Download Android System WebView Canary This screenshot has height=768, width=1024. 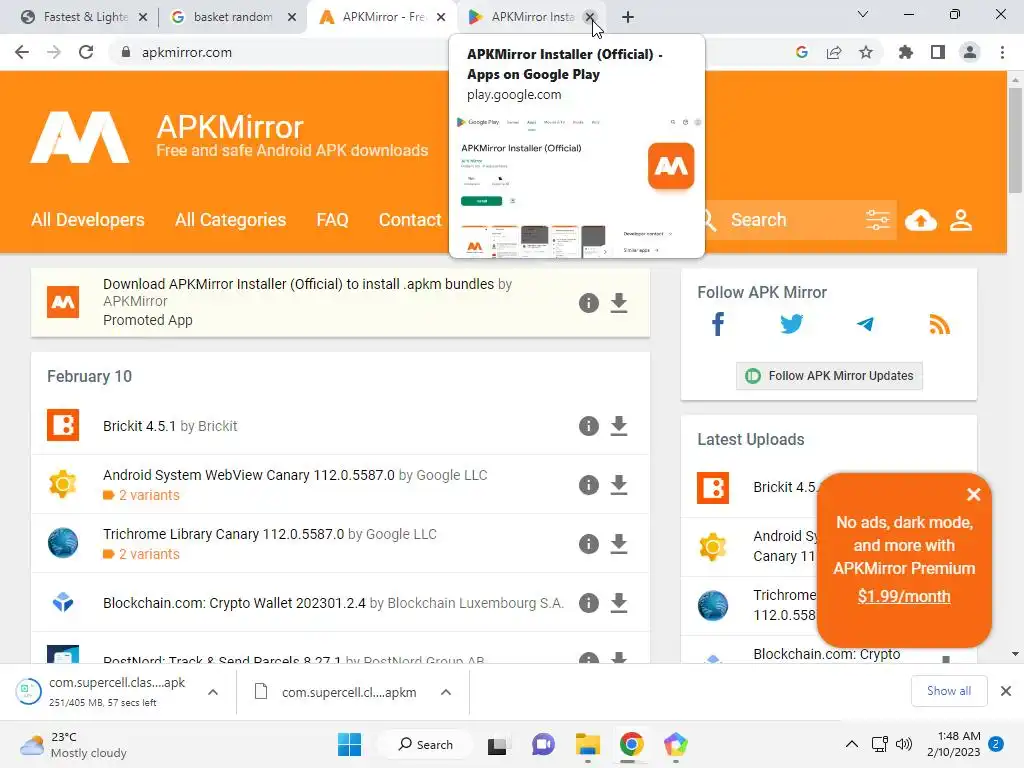click(619, 485)
